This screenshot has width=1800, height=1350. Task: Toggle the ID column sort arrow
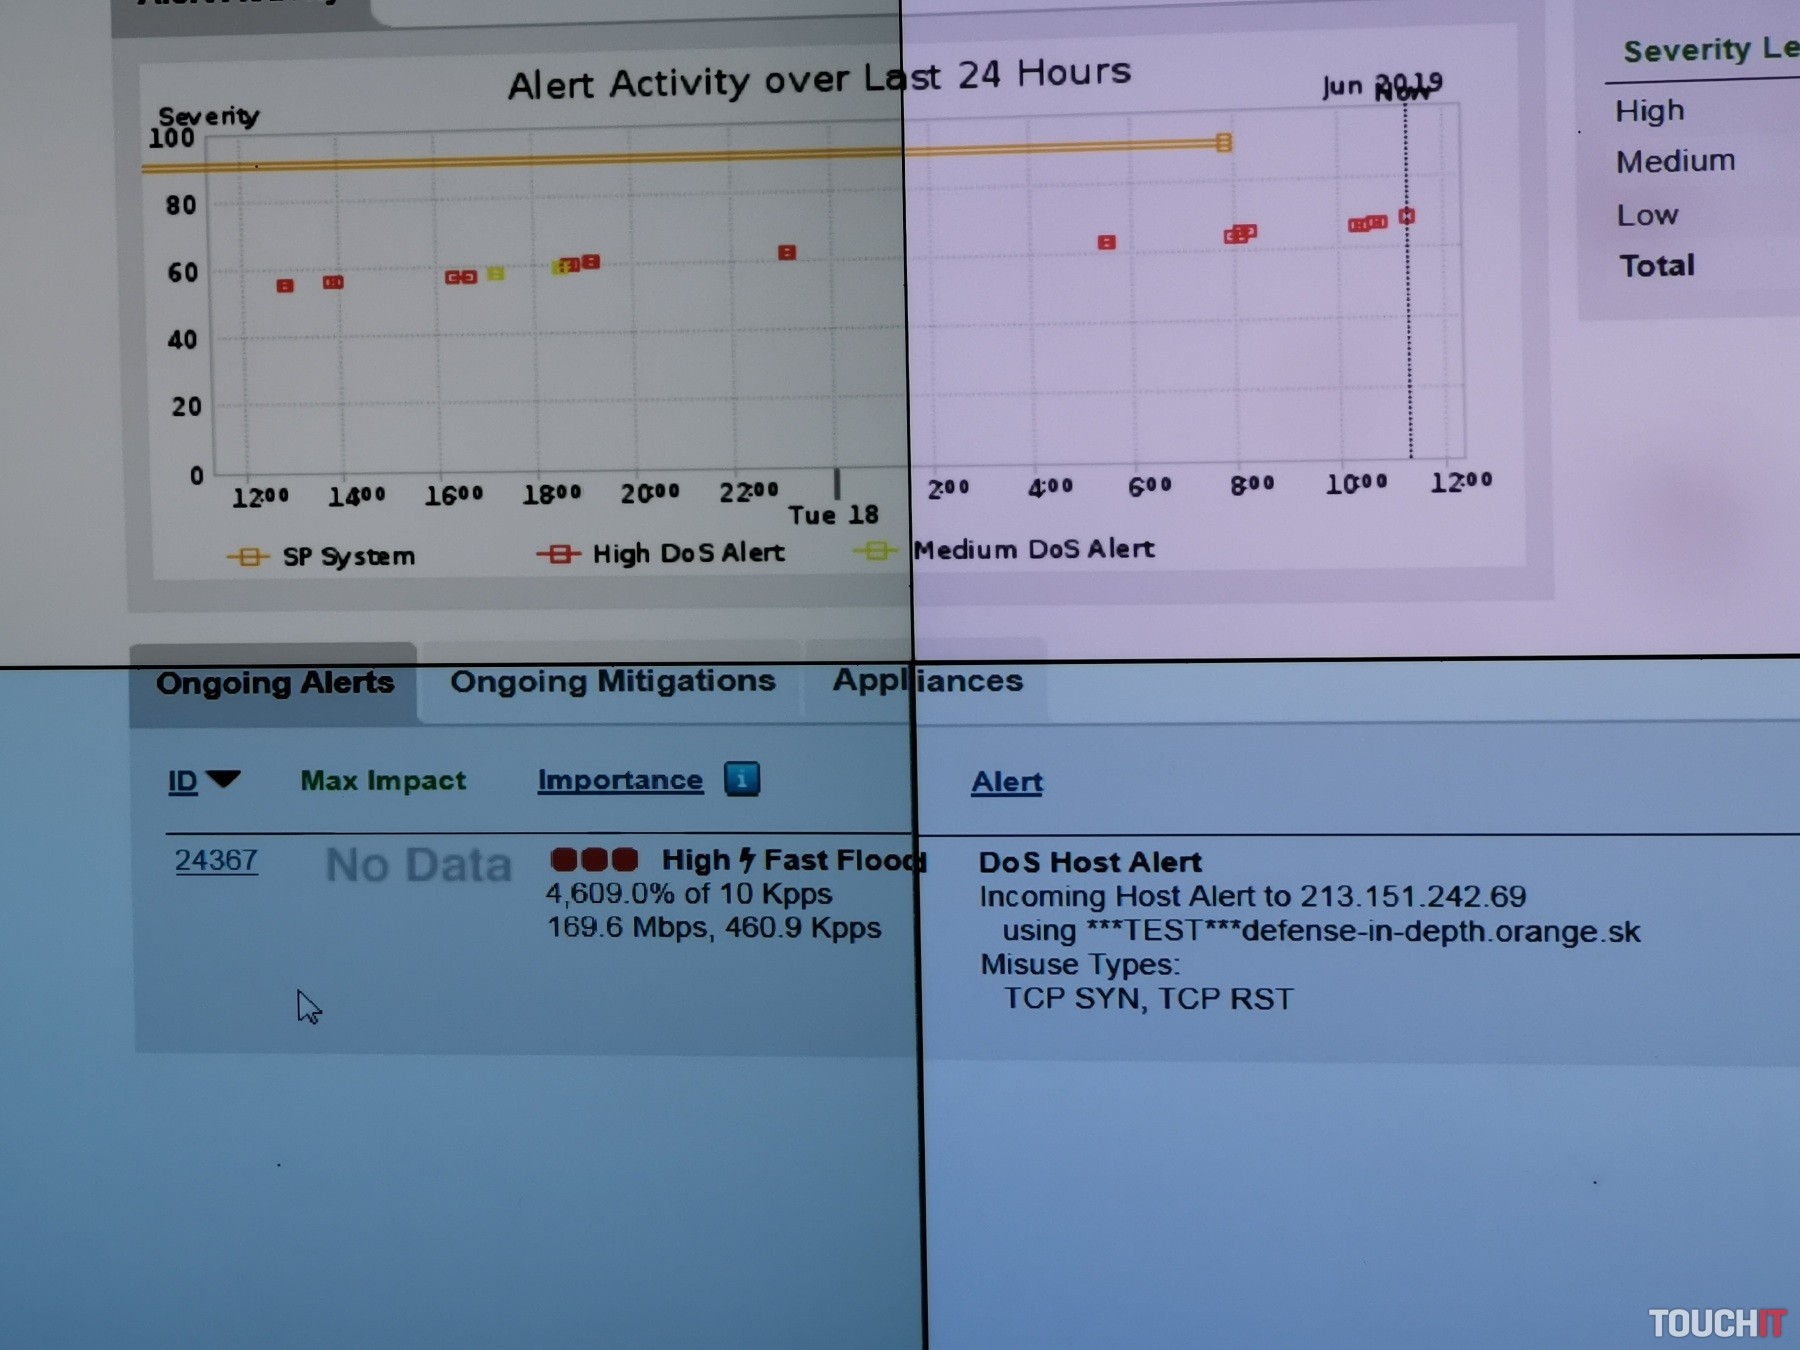[223, 779]
